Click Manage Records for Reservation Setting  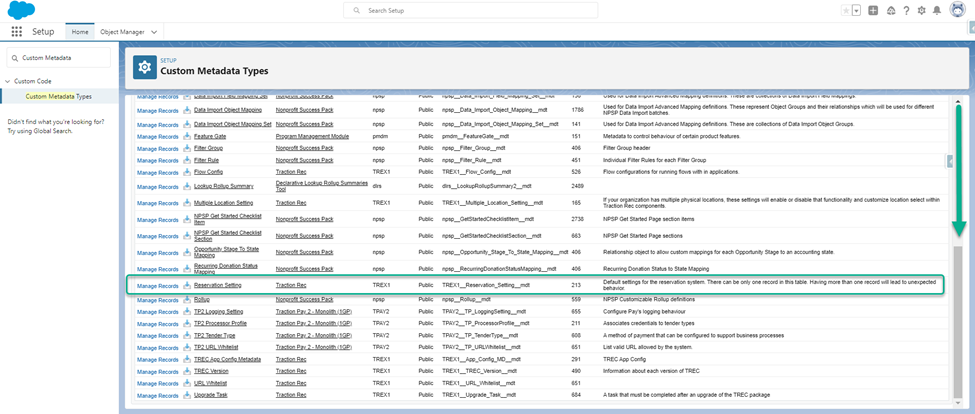click(157, 285)
